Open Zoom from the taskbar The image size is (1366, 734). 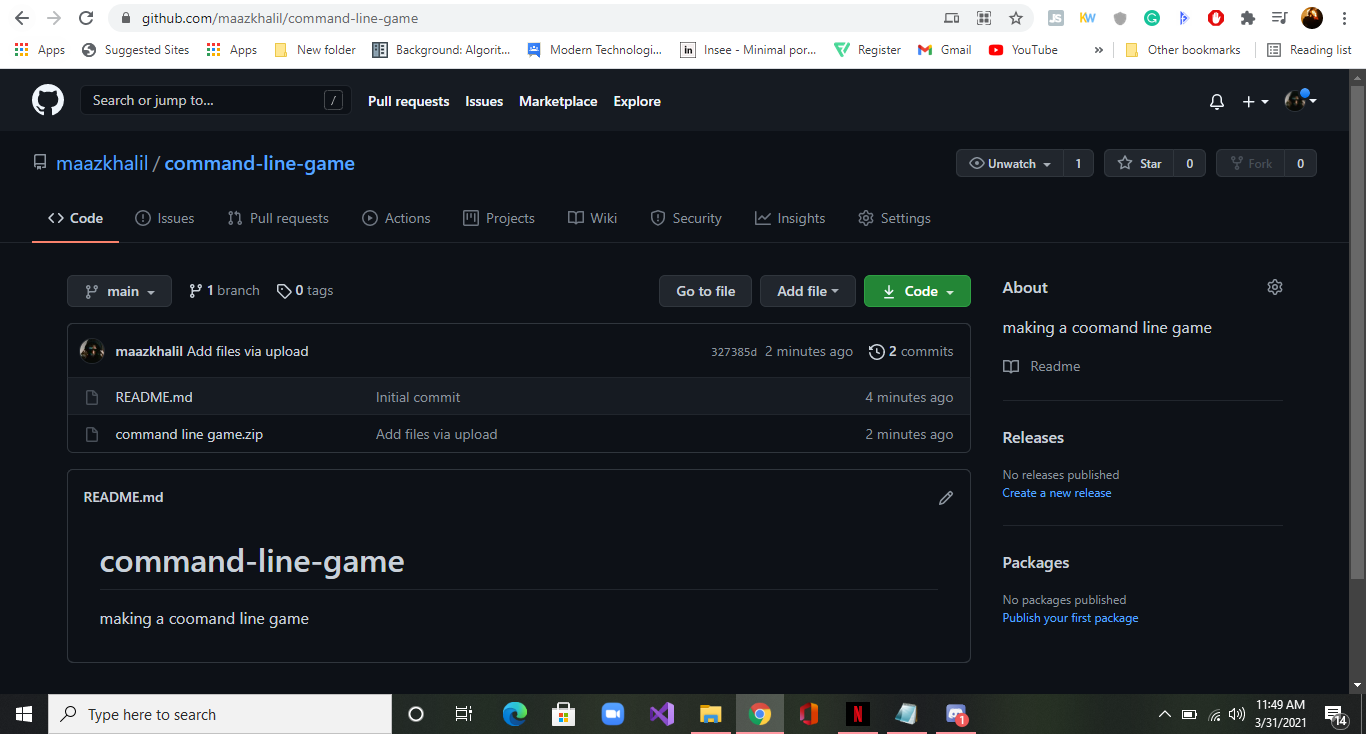point(612,714)
